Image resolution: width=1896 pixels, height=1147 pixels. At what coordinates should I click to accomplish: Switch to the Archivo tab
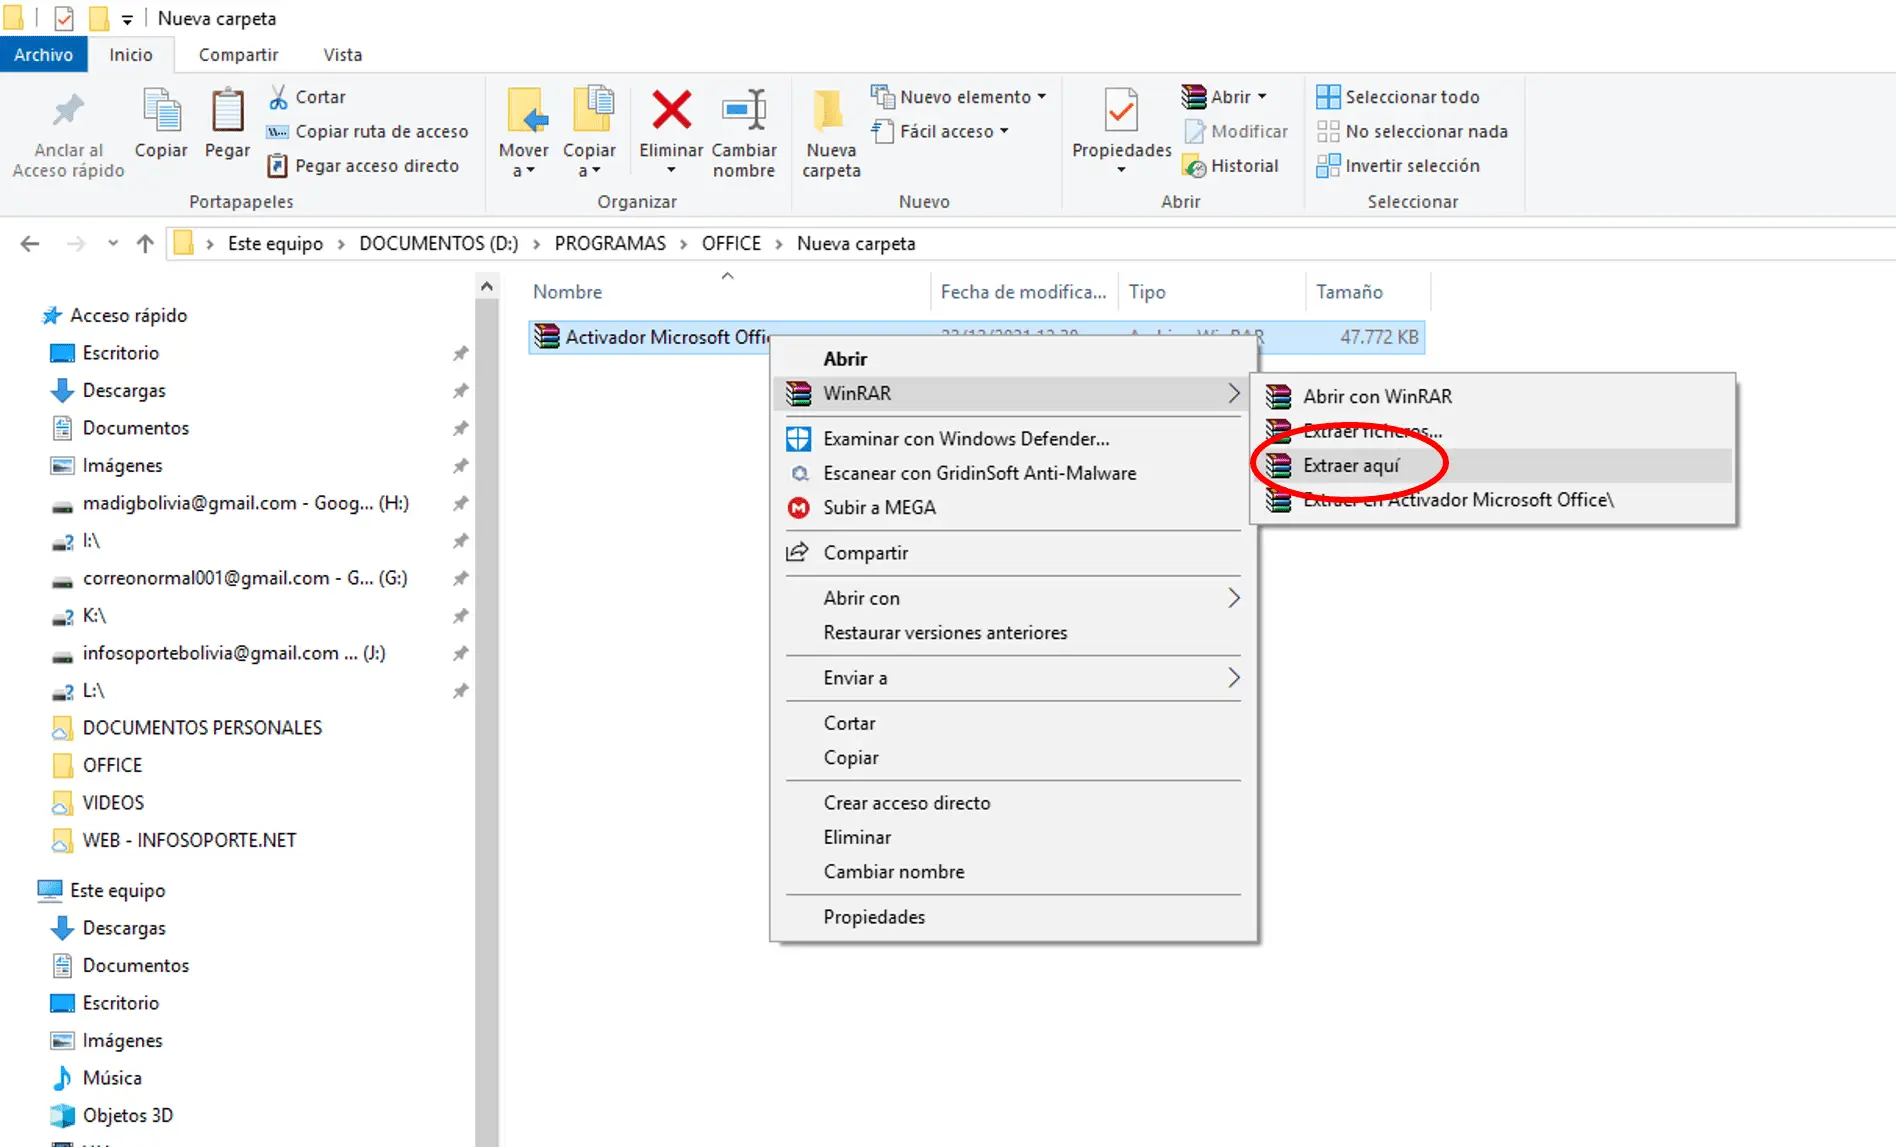click(x=43, y=55)
